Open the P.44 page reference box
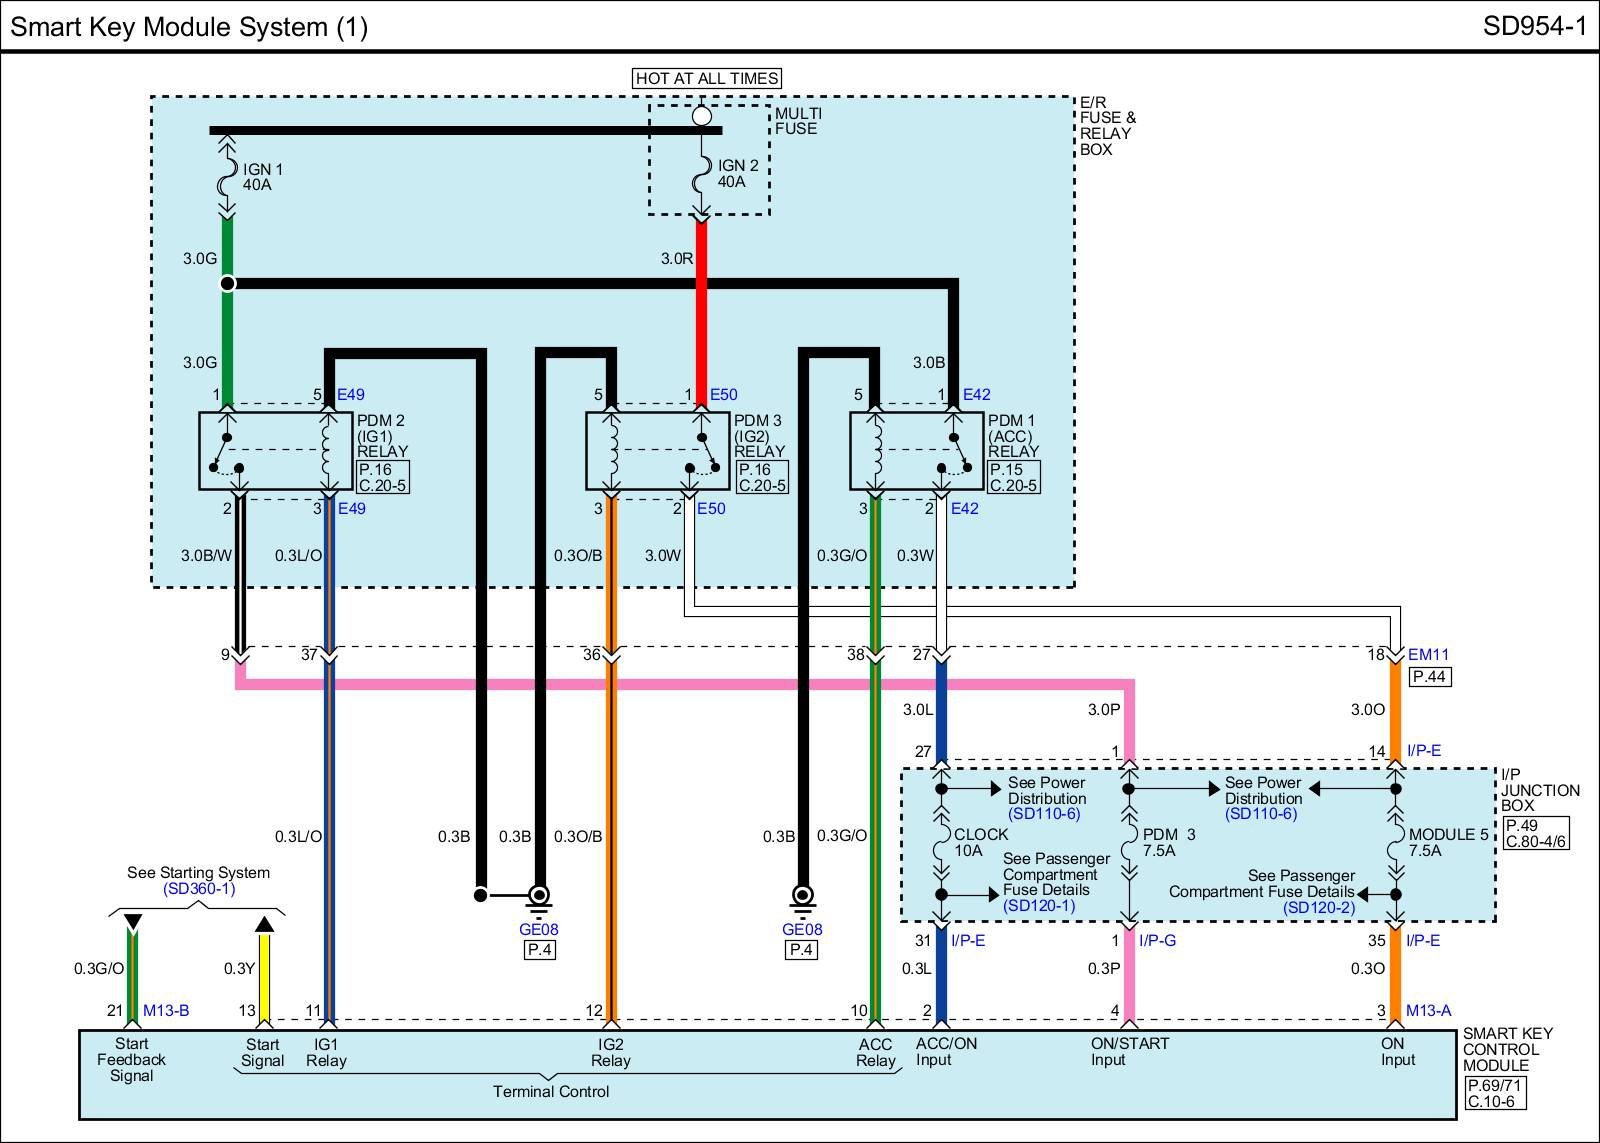The height and width of the screenshot is (1143, 1600). [1429, 677]
